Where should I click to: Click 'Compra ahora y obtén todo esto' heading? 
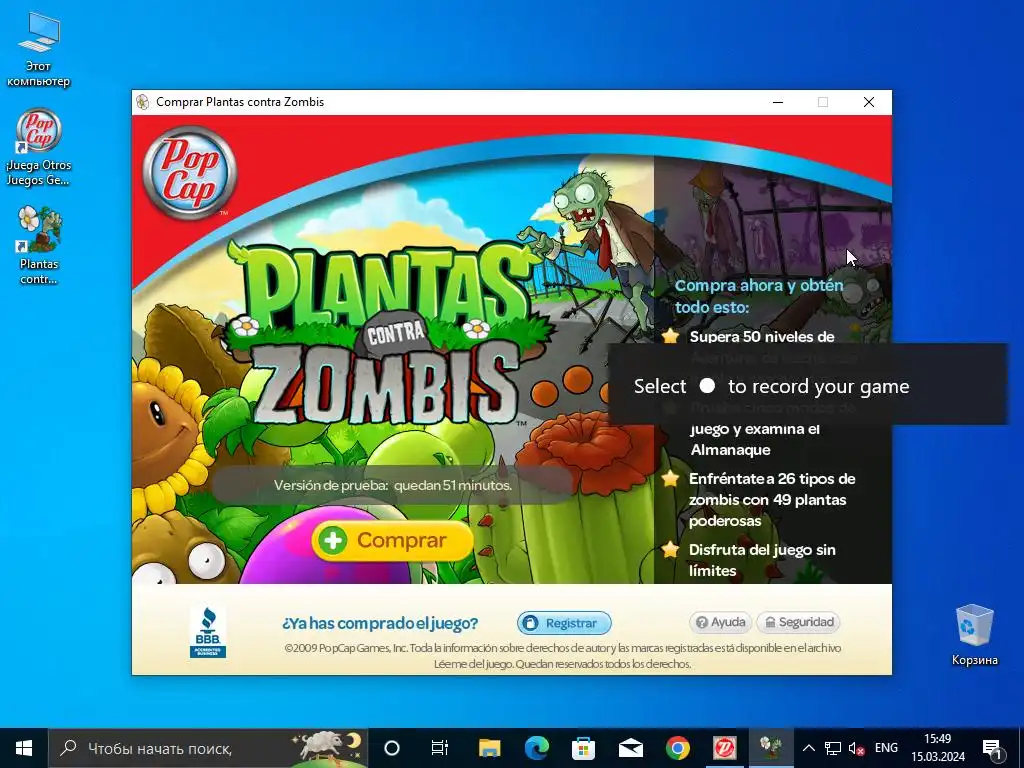pyautogui.click(x=759, y=296)
